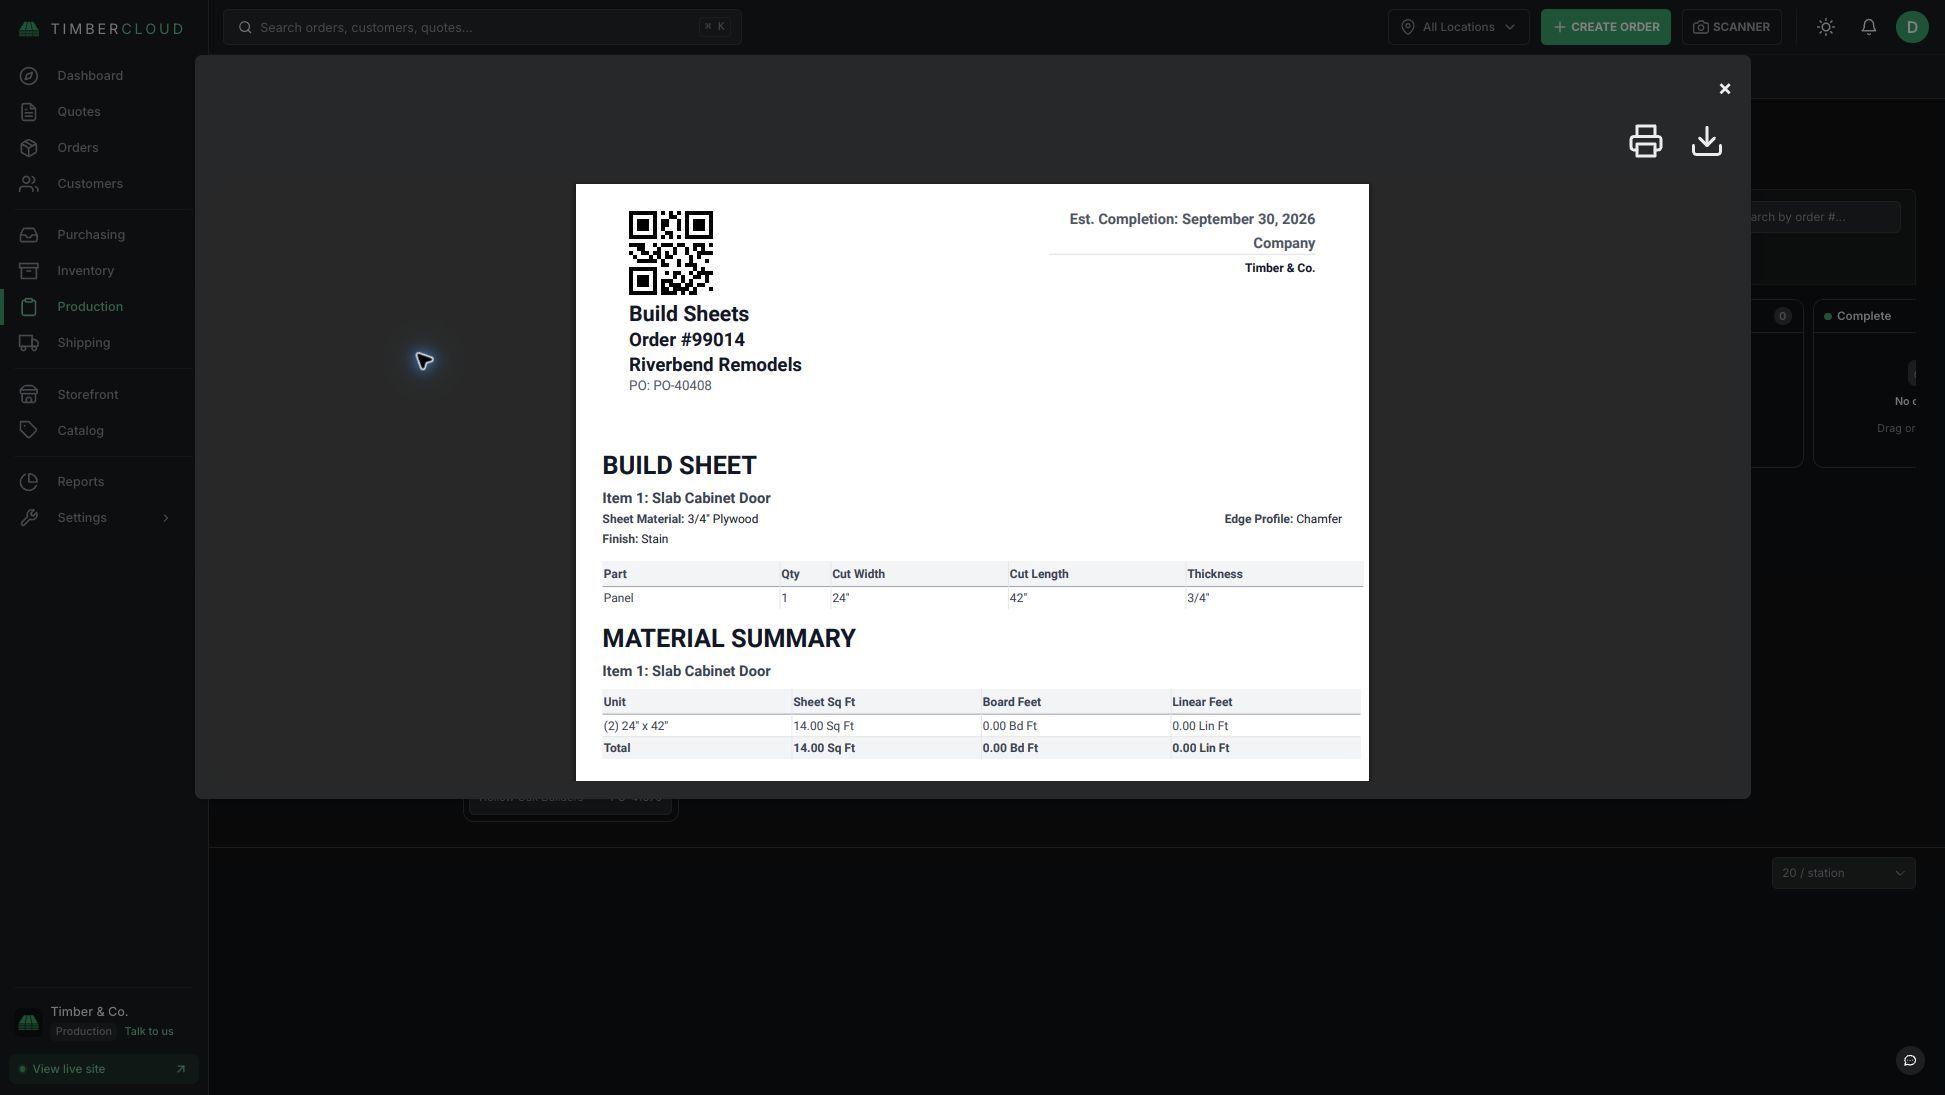Print the build sheet
Image resolution: width=1945 pixels, height=1095 pixels.
[1645, 141]
